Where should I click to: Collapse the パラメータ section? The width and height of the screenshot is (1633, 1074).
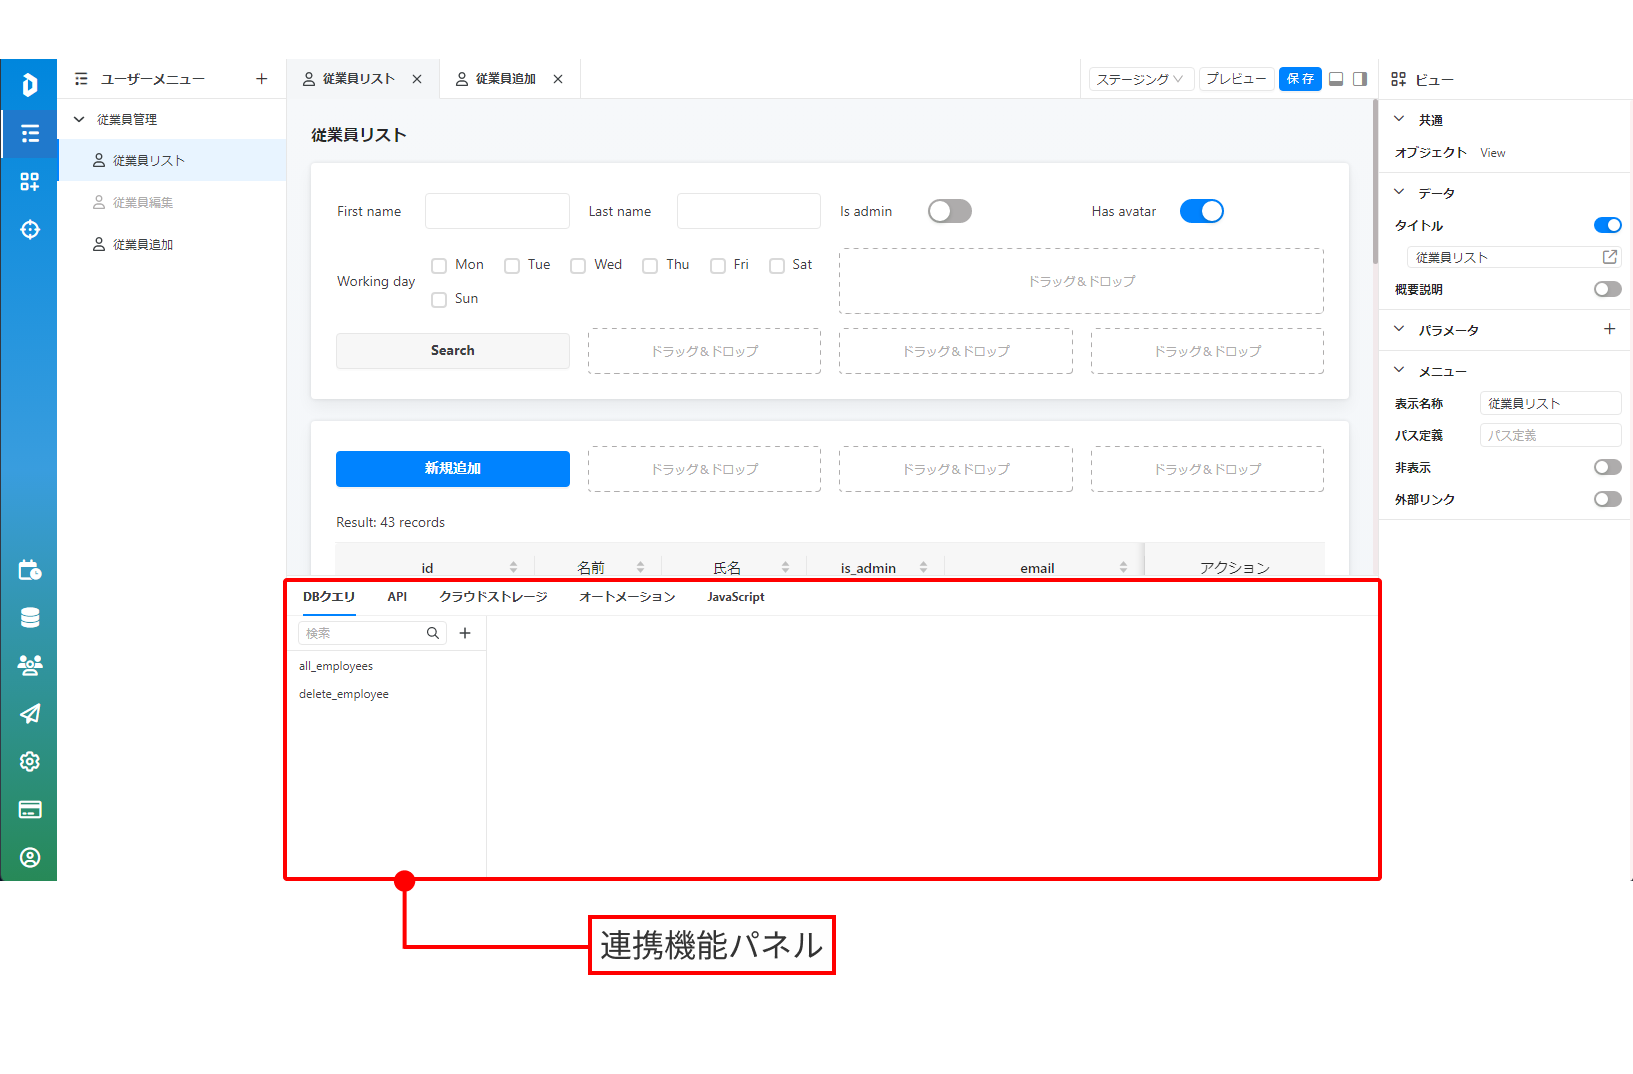tap(1399, 329)
